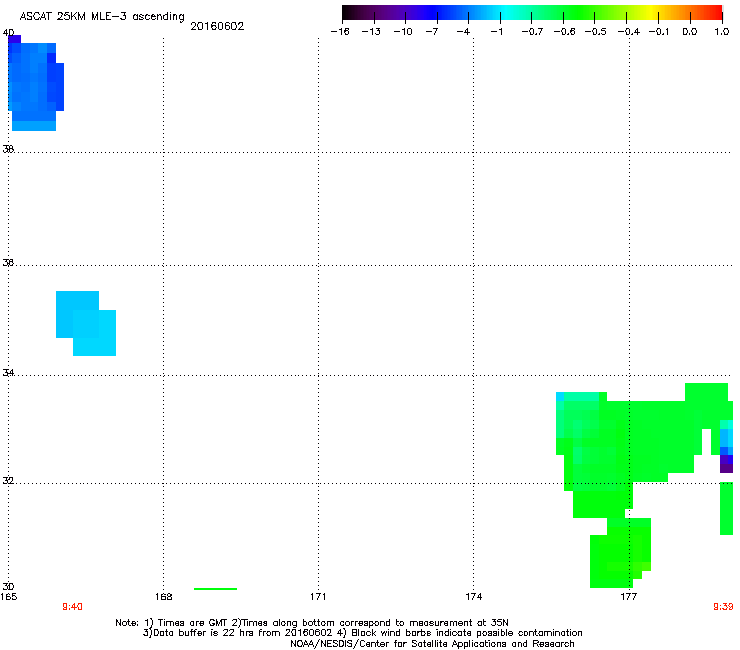The image size is (740, 650).
Task: Click the red time stamp 9:39
Action: 723,607
